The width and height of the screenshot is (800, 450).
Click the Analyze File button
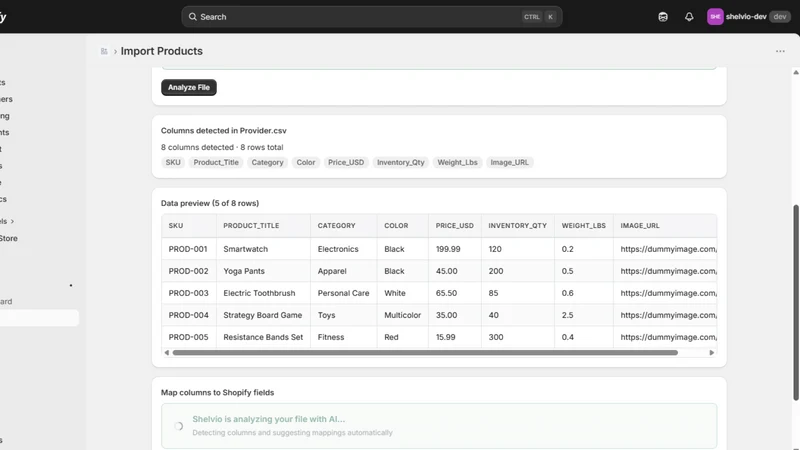tap(189, 87)
